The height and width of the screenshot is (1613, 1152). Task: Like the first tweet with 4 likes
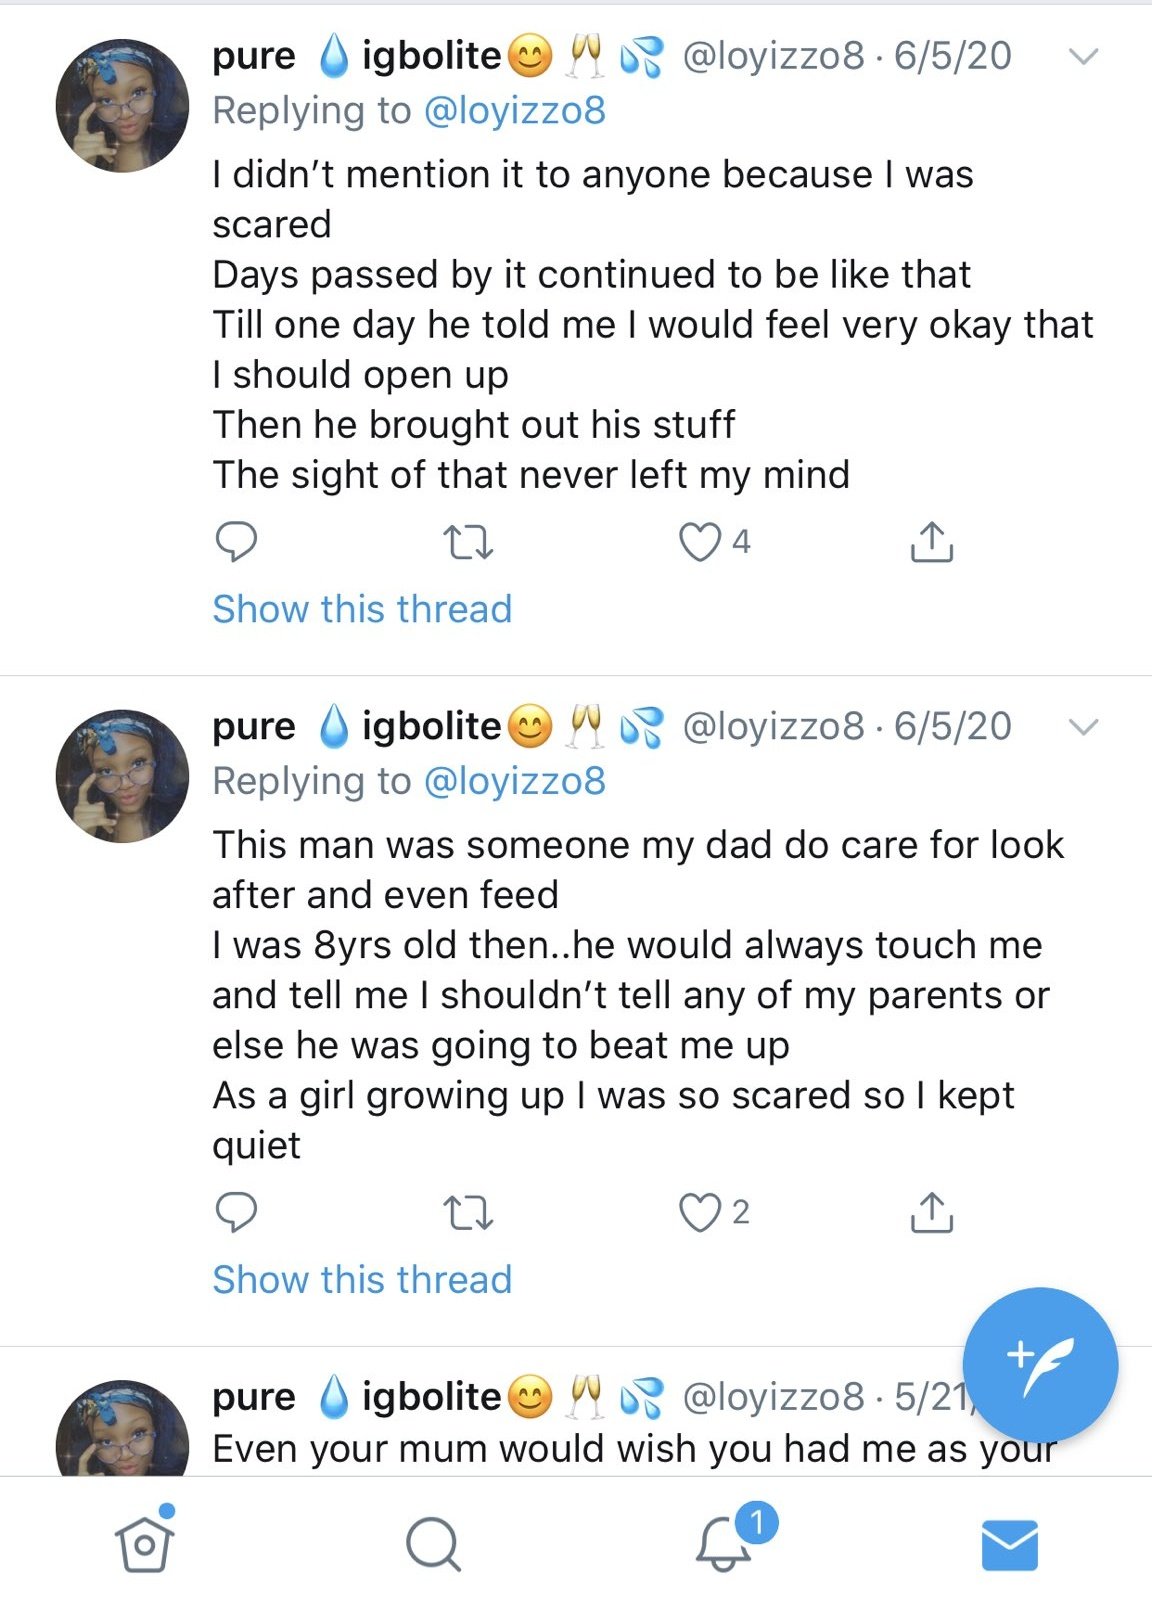(x=700, y=542)
